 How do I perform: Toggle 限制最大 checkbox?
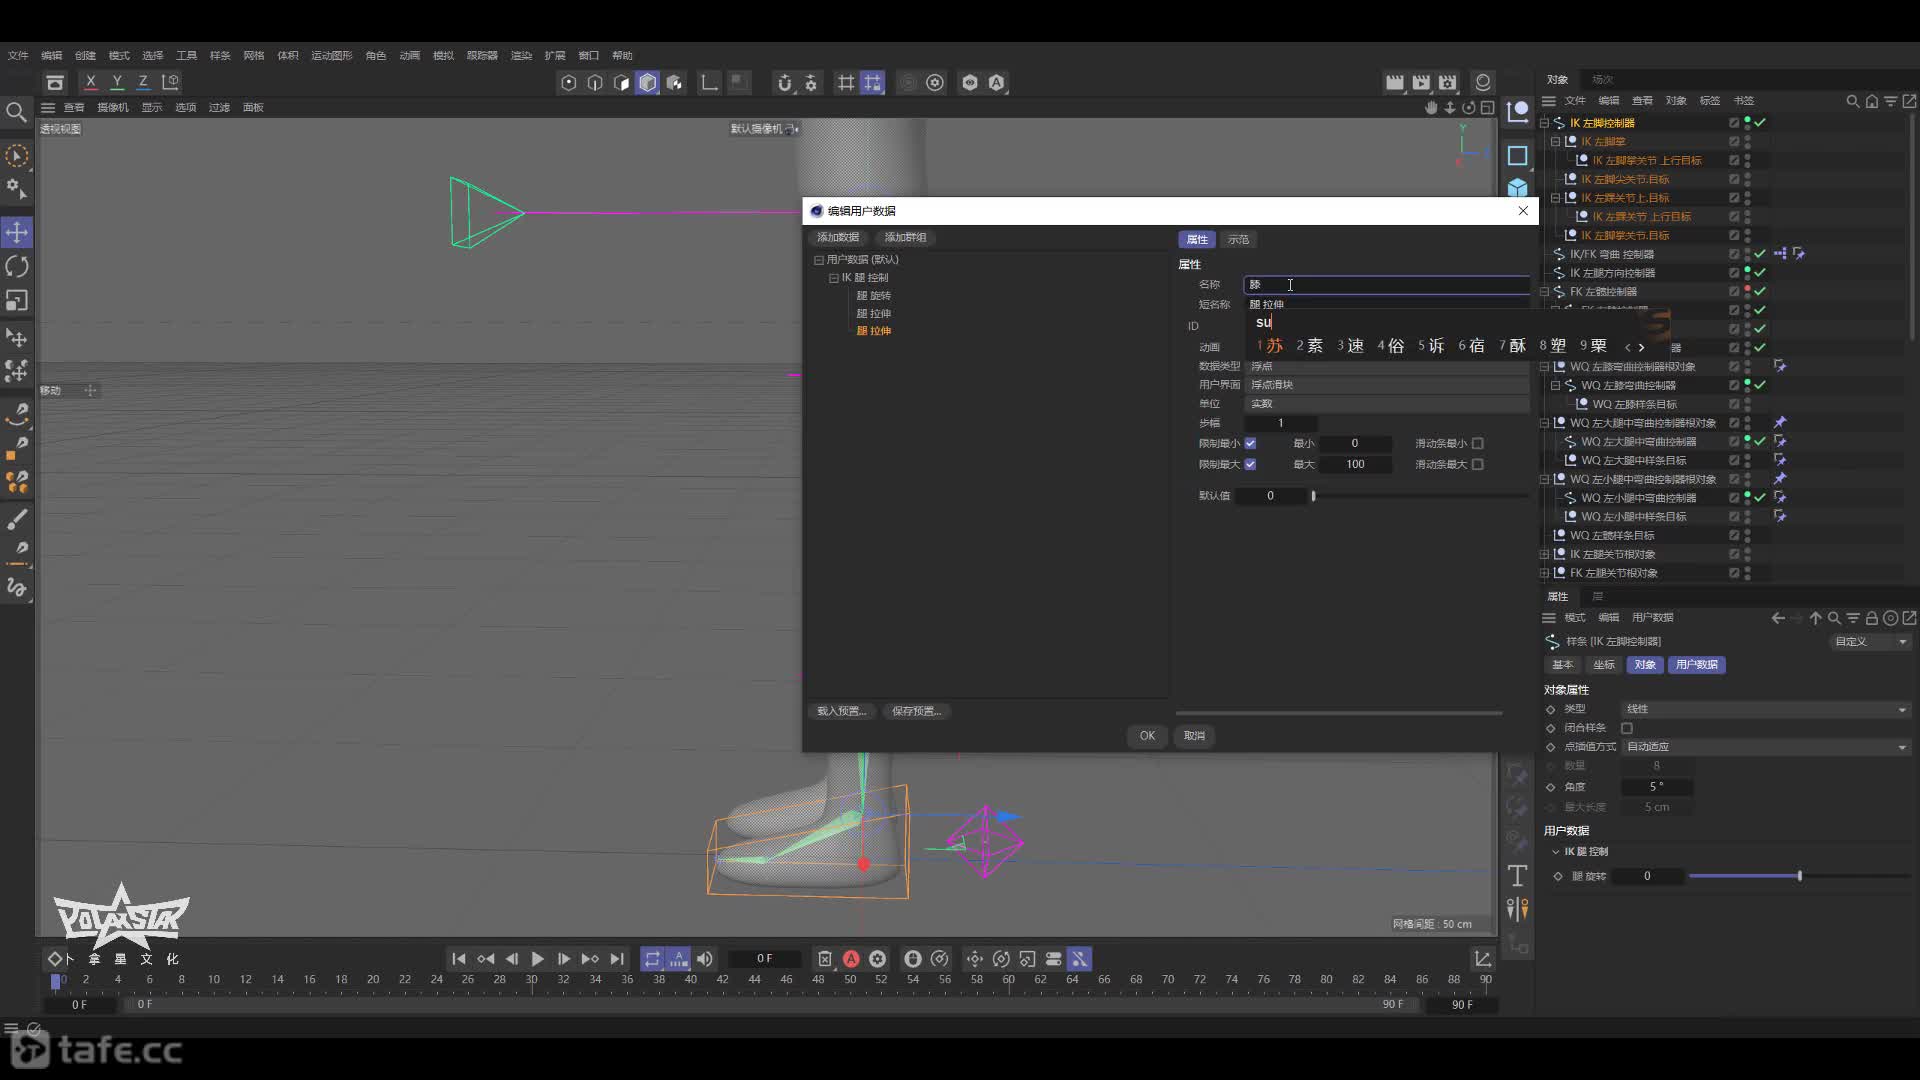(x=1250, y=464)
